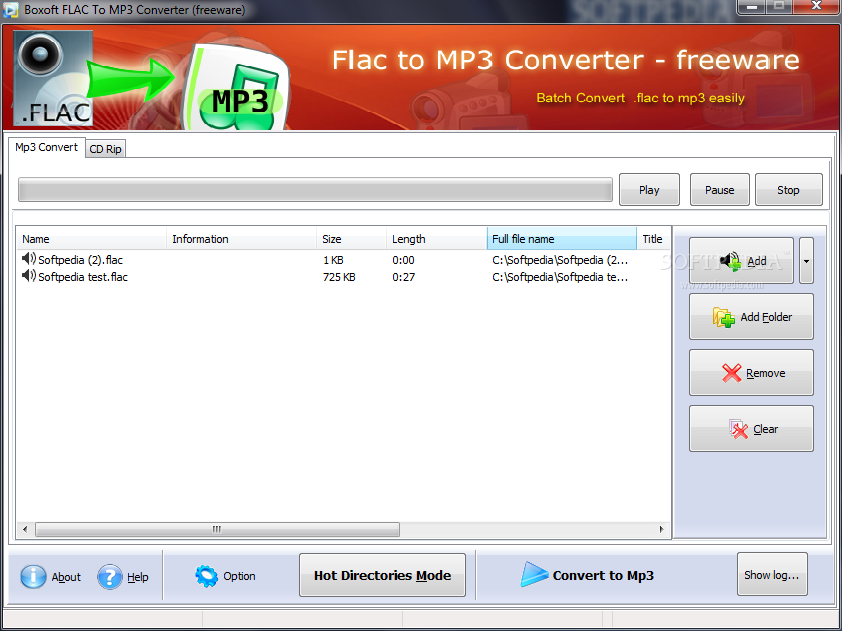Click the Add Folder button

coord(751,317)
